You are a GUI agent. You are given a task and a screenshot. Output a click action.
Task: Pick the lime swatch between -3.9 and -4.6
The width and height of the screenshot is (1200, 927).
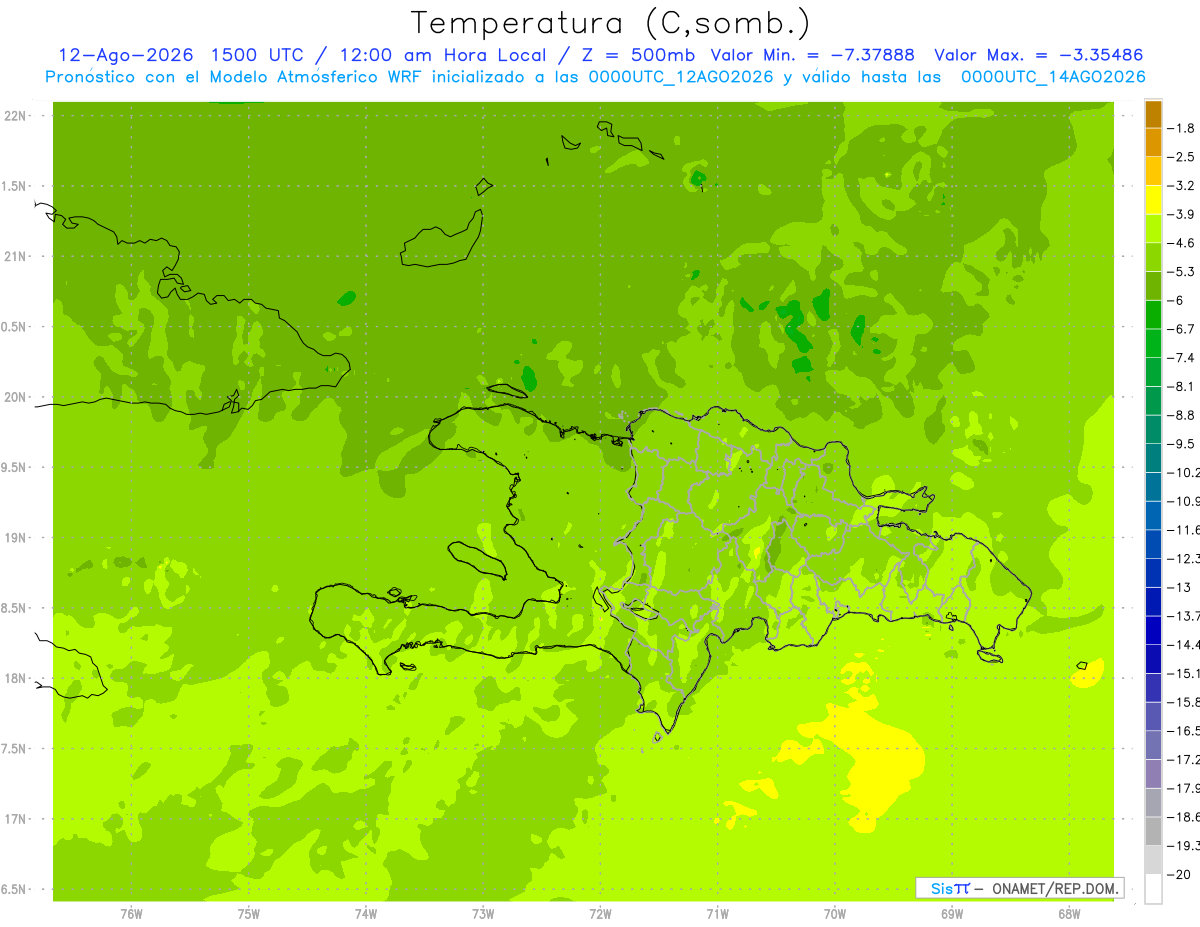[x=1153, y=229]
